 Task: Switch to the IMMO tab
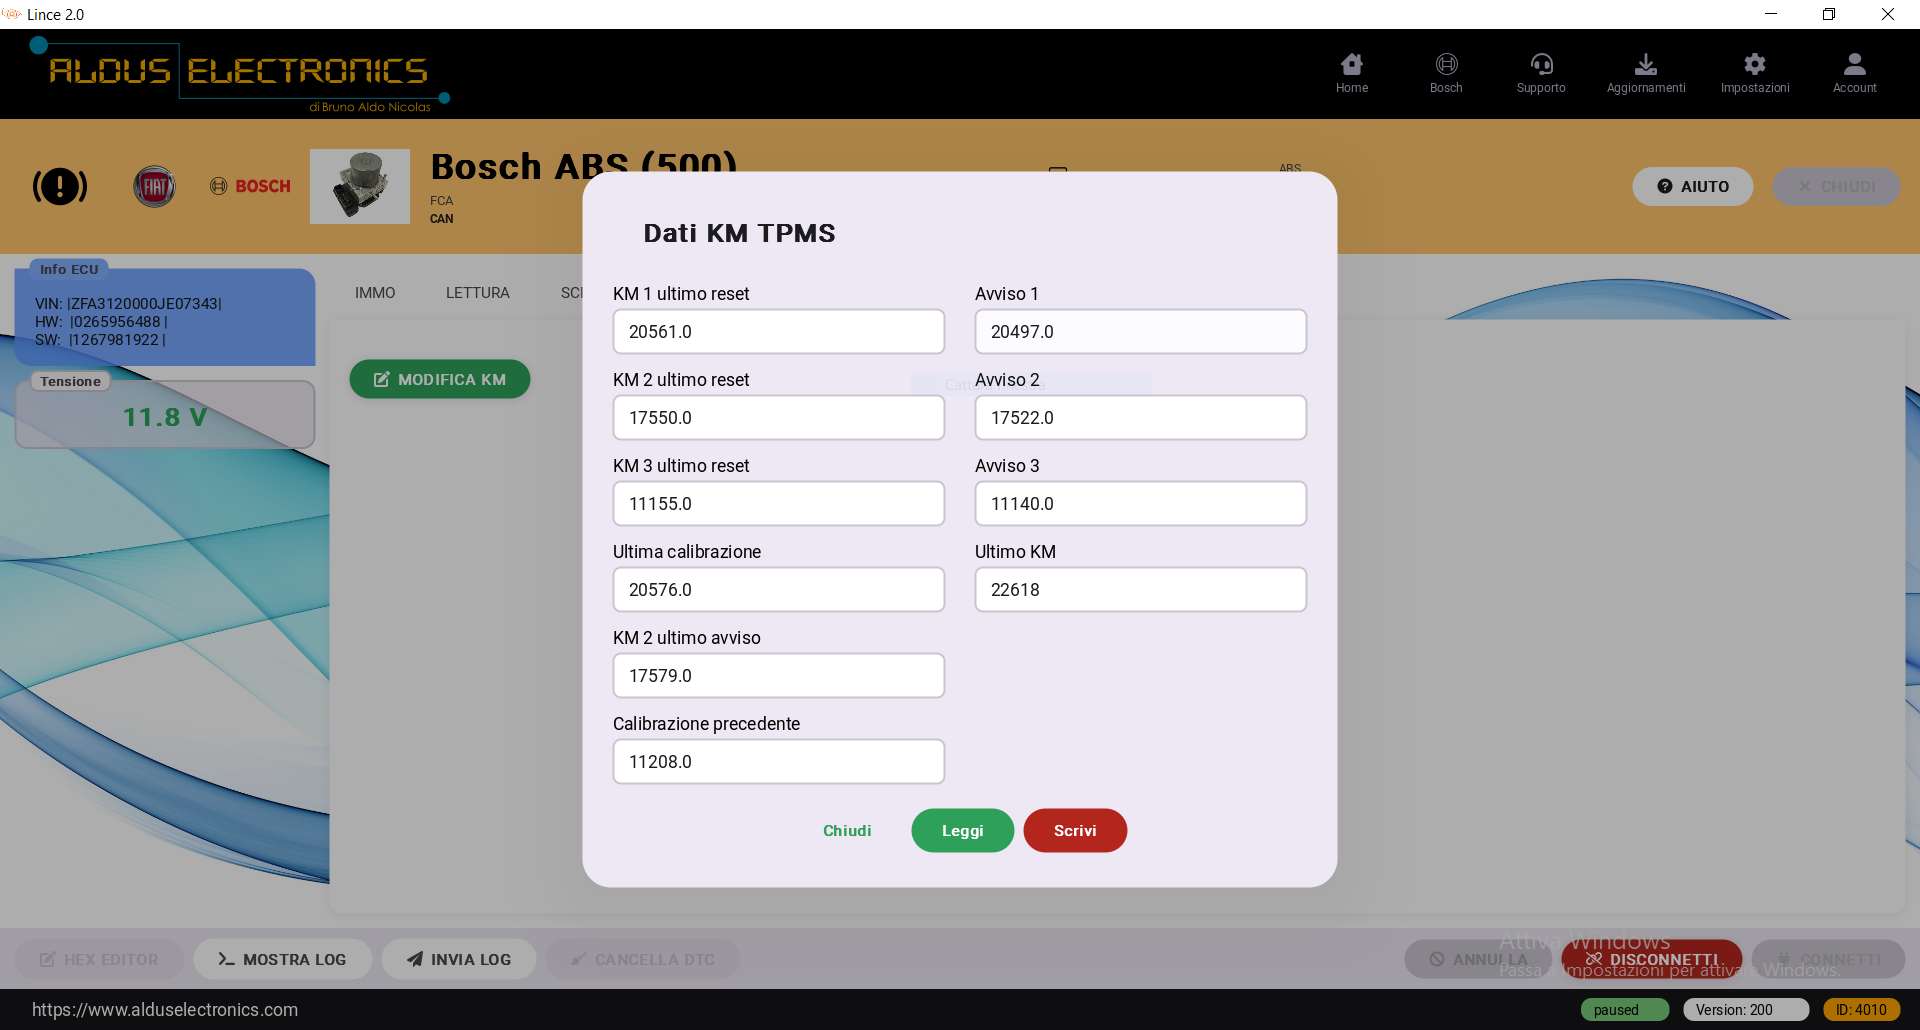pyautogui.click(x=375, y=293)
